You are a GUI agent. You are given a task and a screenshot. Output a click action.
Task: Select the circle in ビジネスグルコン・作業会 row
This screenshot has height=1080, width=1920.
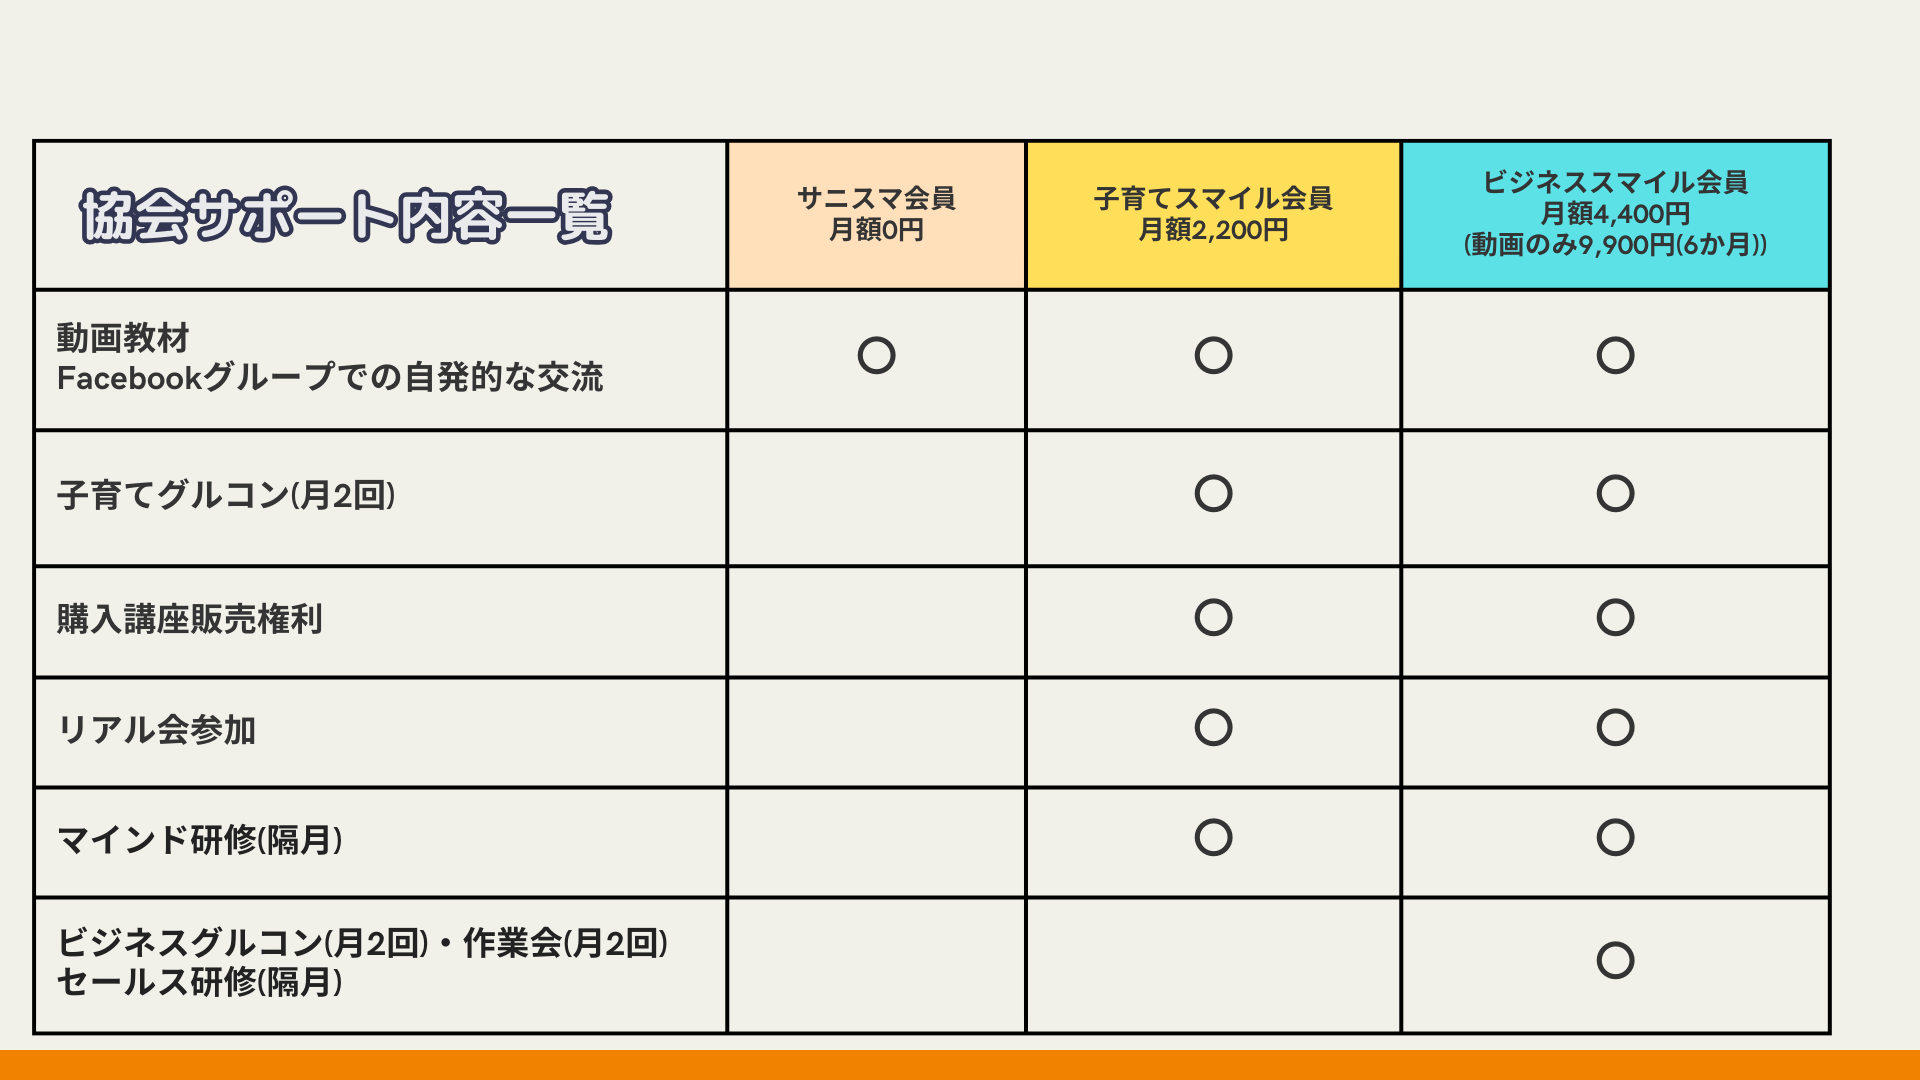[1615, 961]
